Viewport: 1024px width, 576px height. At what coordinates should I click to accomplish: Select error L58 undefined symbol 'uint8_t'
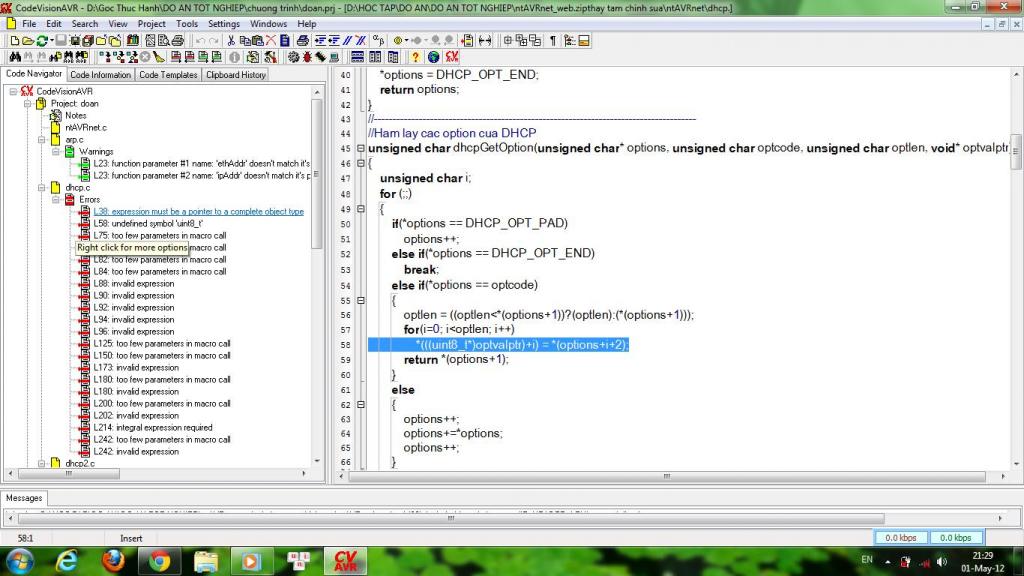coord(148,223)
